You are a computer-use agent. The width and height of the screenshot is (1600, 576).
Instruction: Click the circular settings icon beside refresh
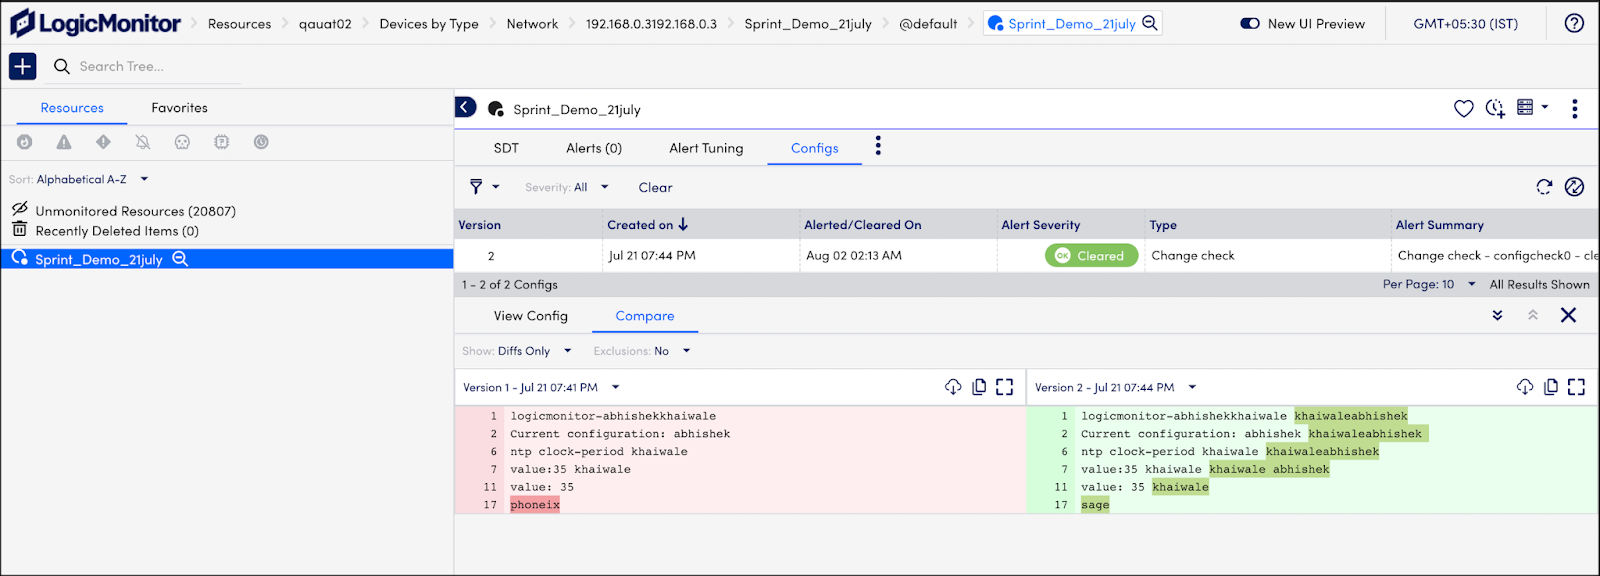1574,187
